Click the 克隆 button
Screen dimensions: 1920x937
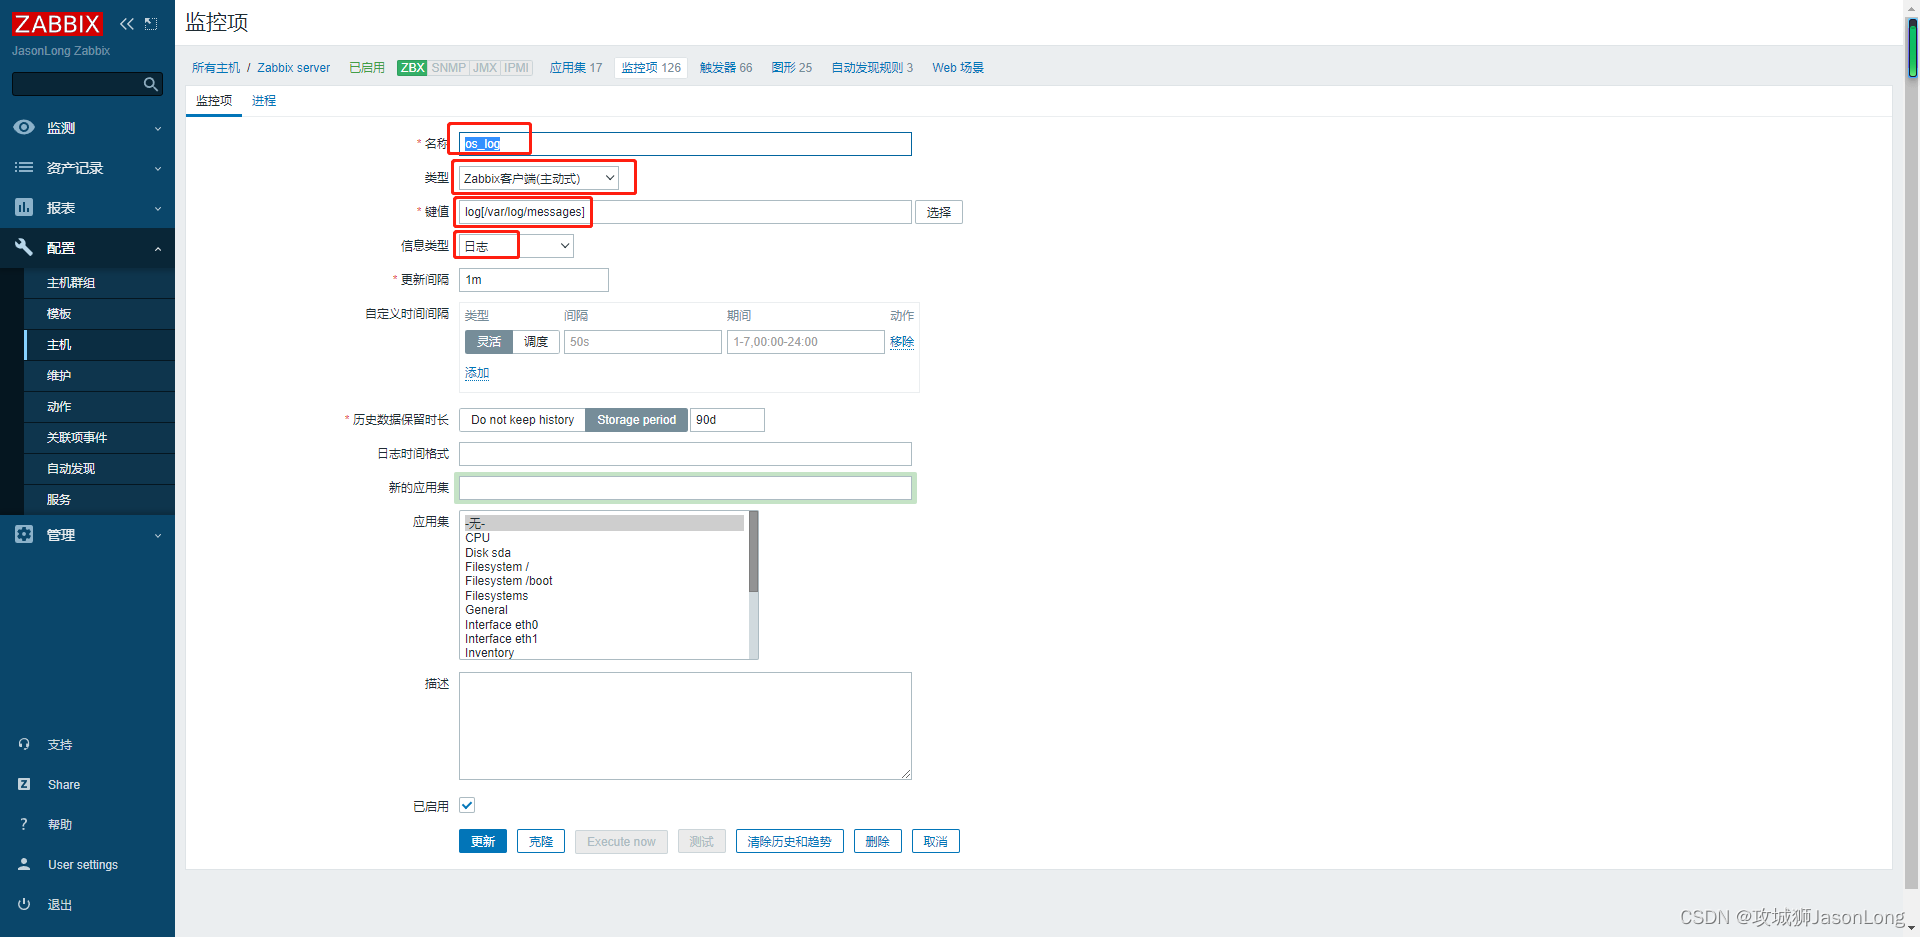tap(541, 842)
